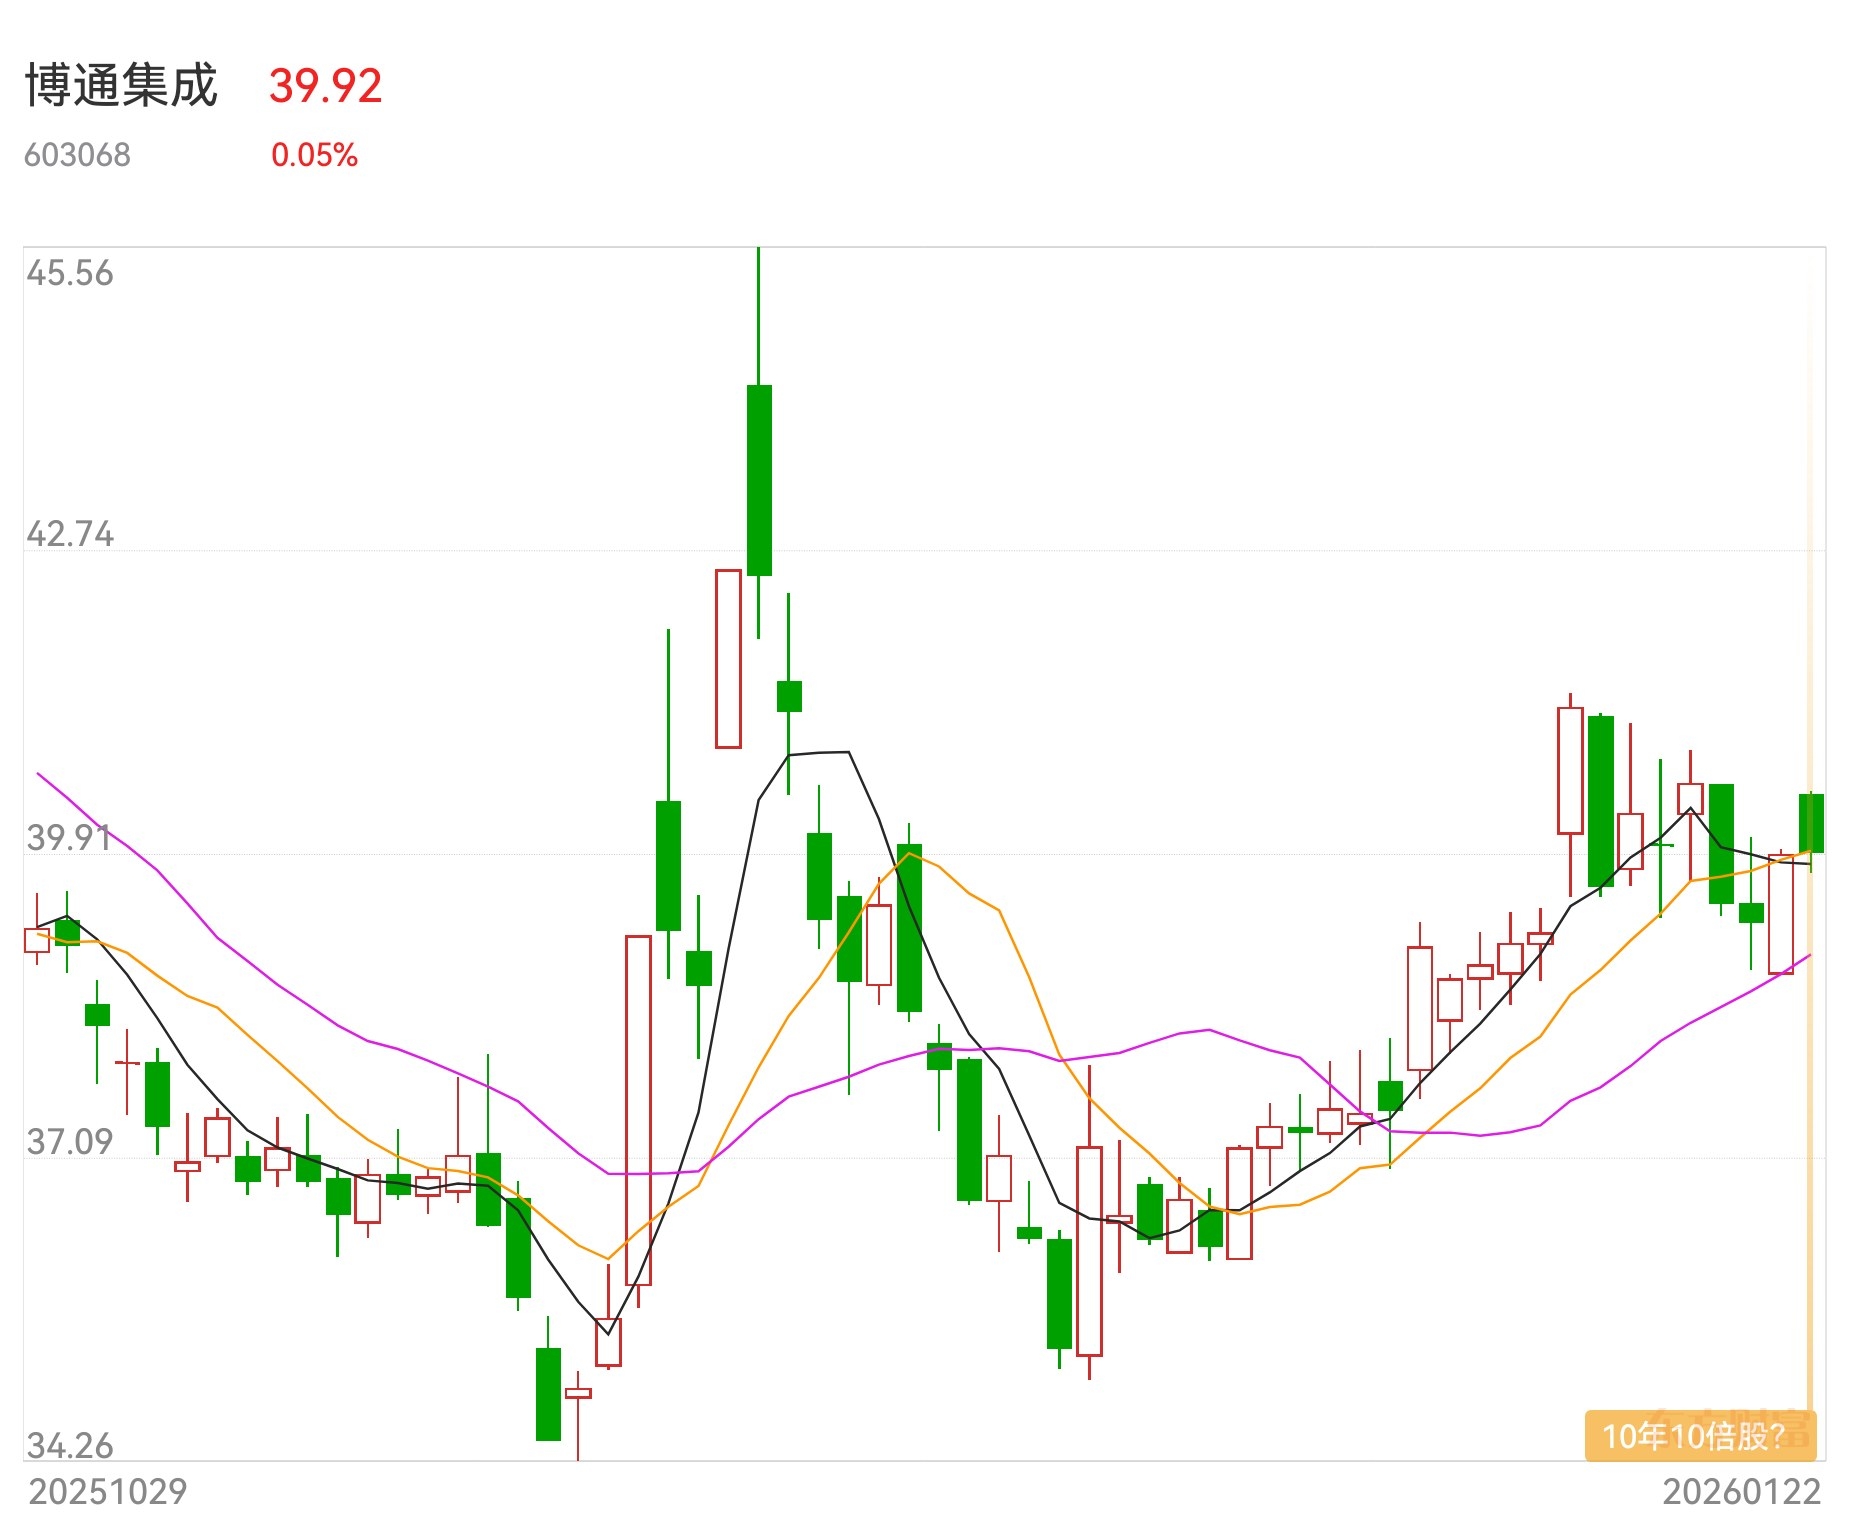Click the stock code 603068
This screenshot has height=1520, width=1850.
point(77,155)
